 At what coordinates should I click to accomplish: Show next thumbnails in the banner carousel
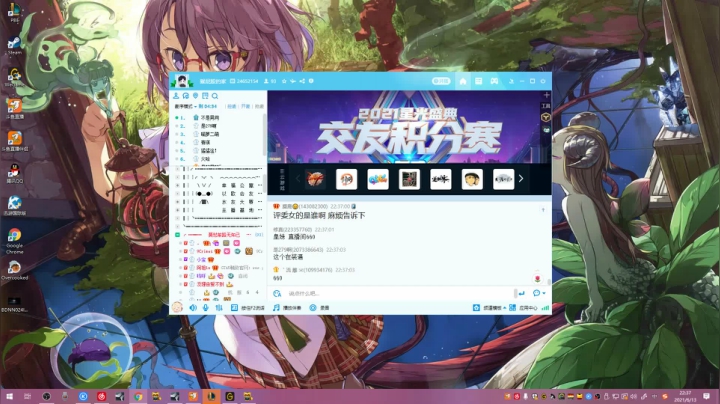coord(521,179)
